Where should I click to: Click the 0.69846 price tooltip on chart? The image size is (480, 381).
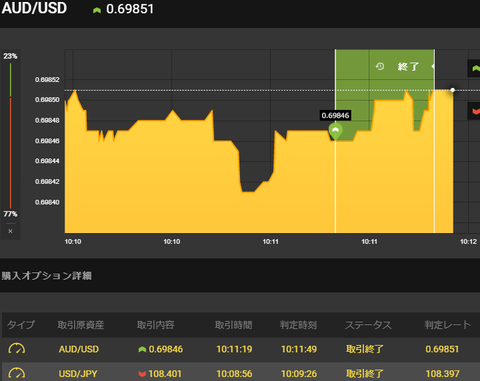coord(335,115)
